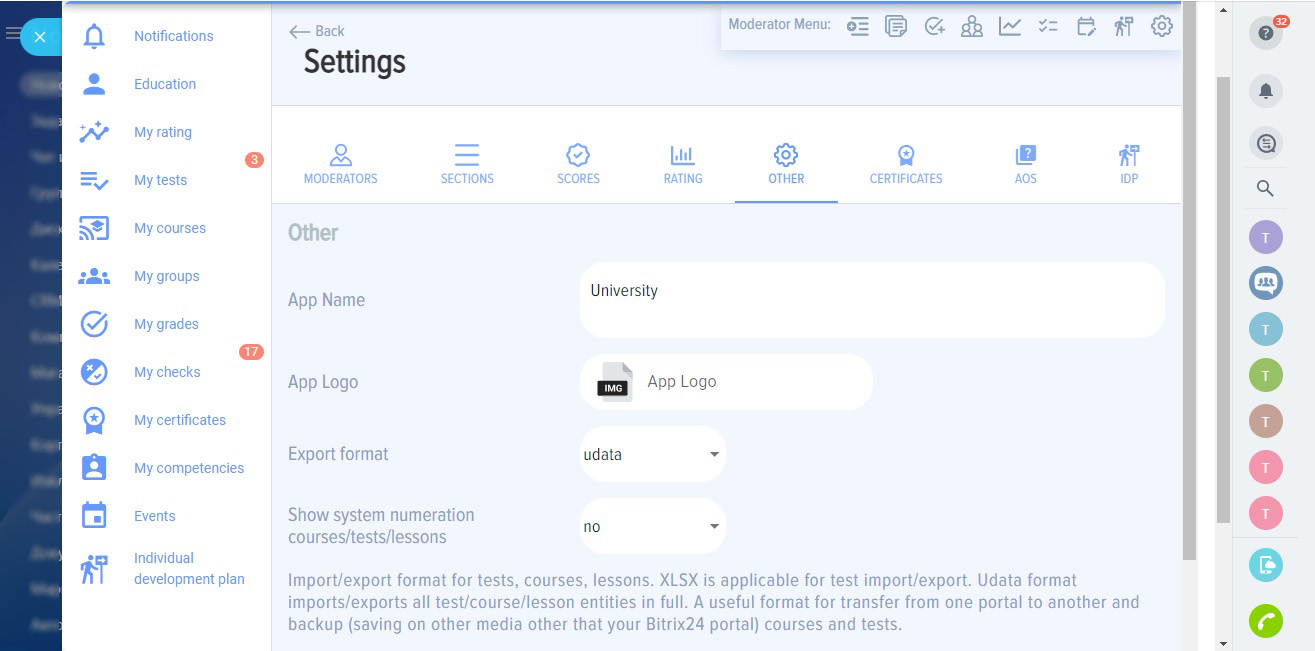Open My tests in the sidebar
This screenshot has height=651, width=1315.
pos(160,180)
